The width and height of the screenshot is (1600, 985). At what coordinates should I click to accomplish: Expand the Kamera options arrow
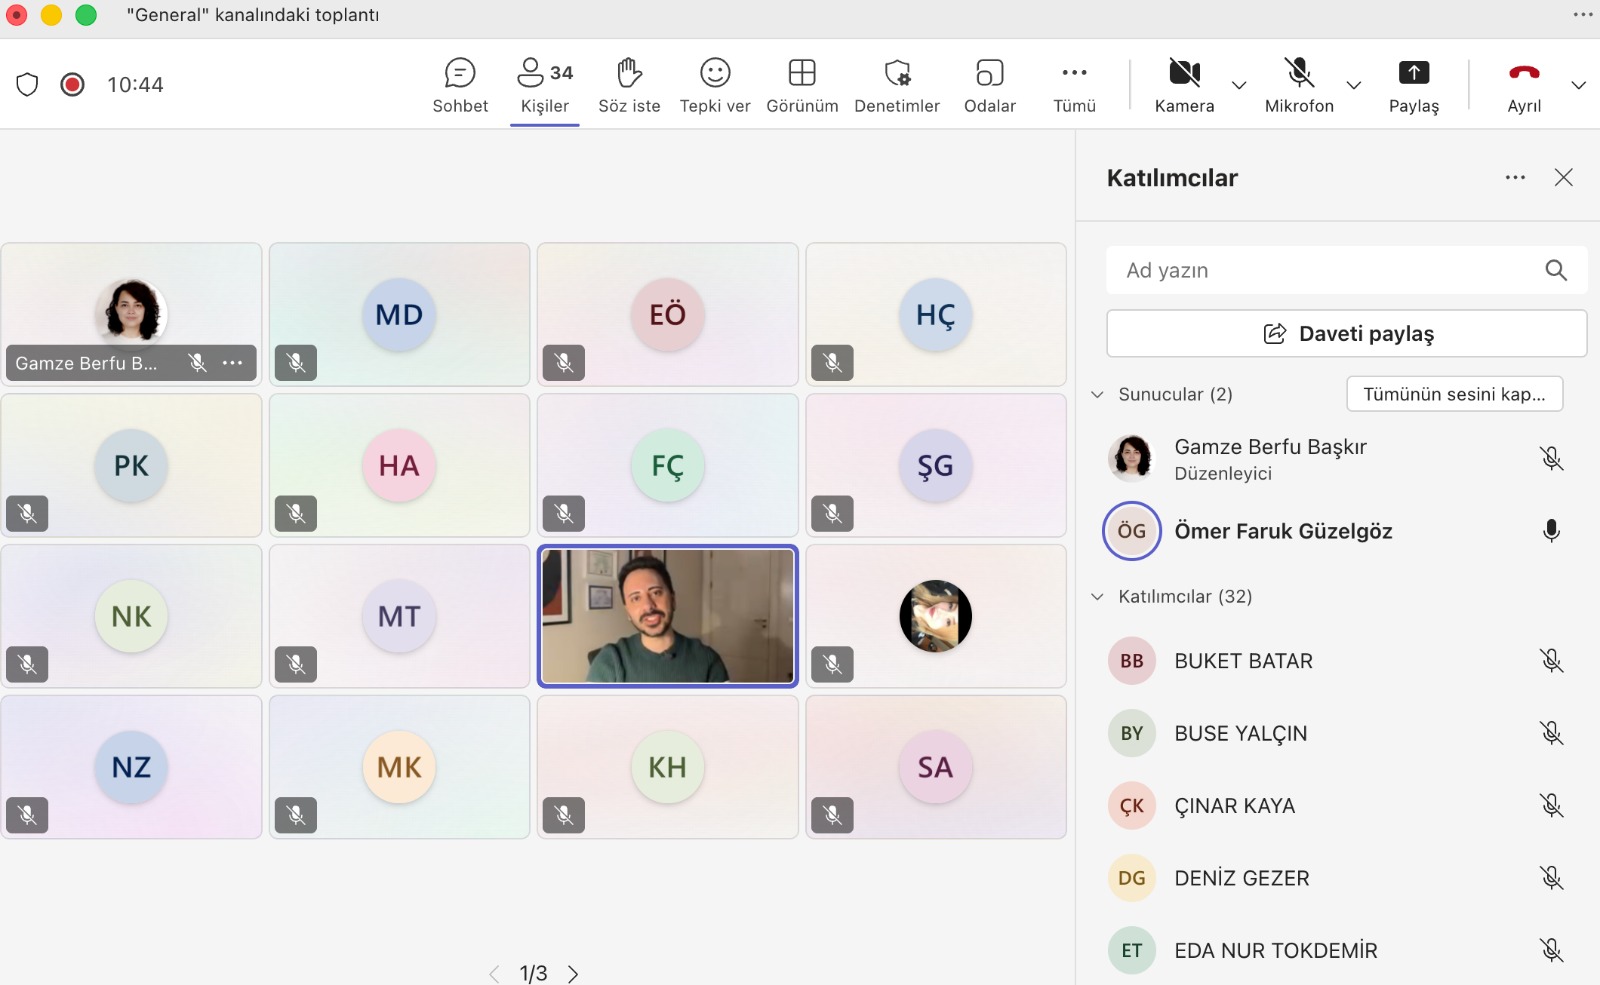1239,85
